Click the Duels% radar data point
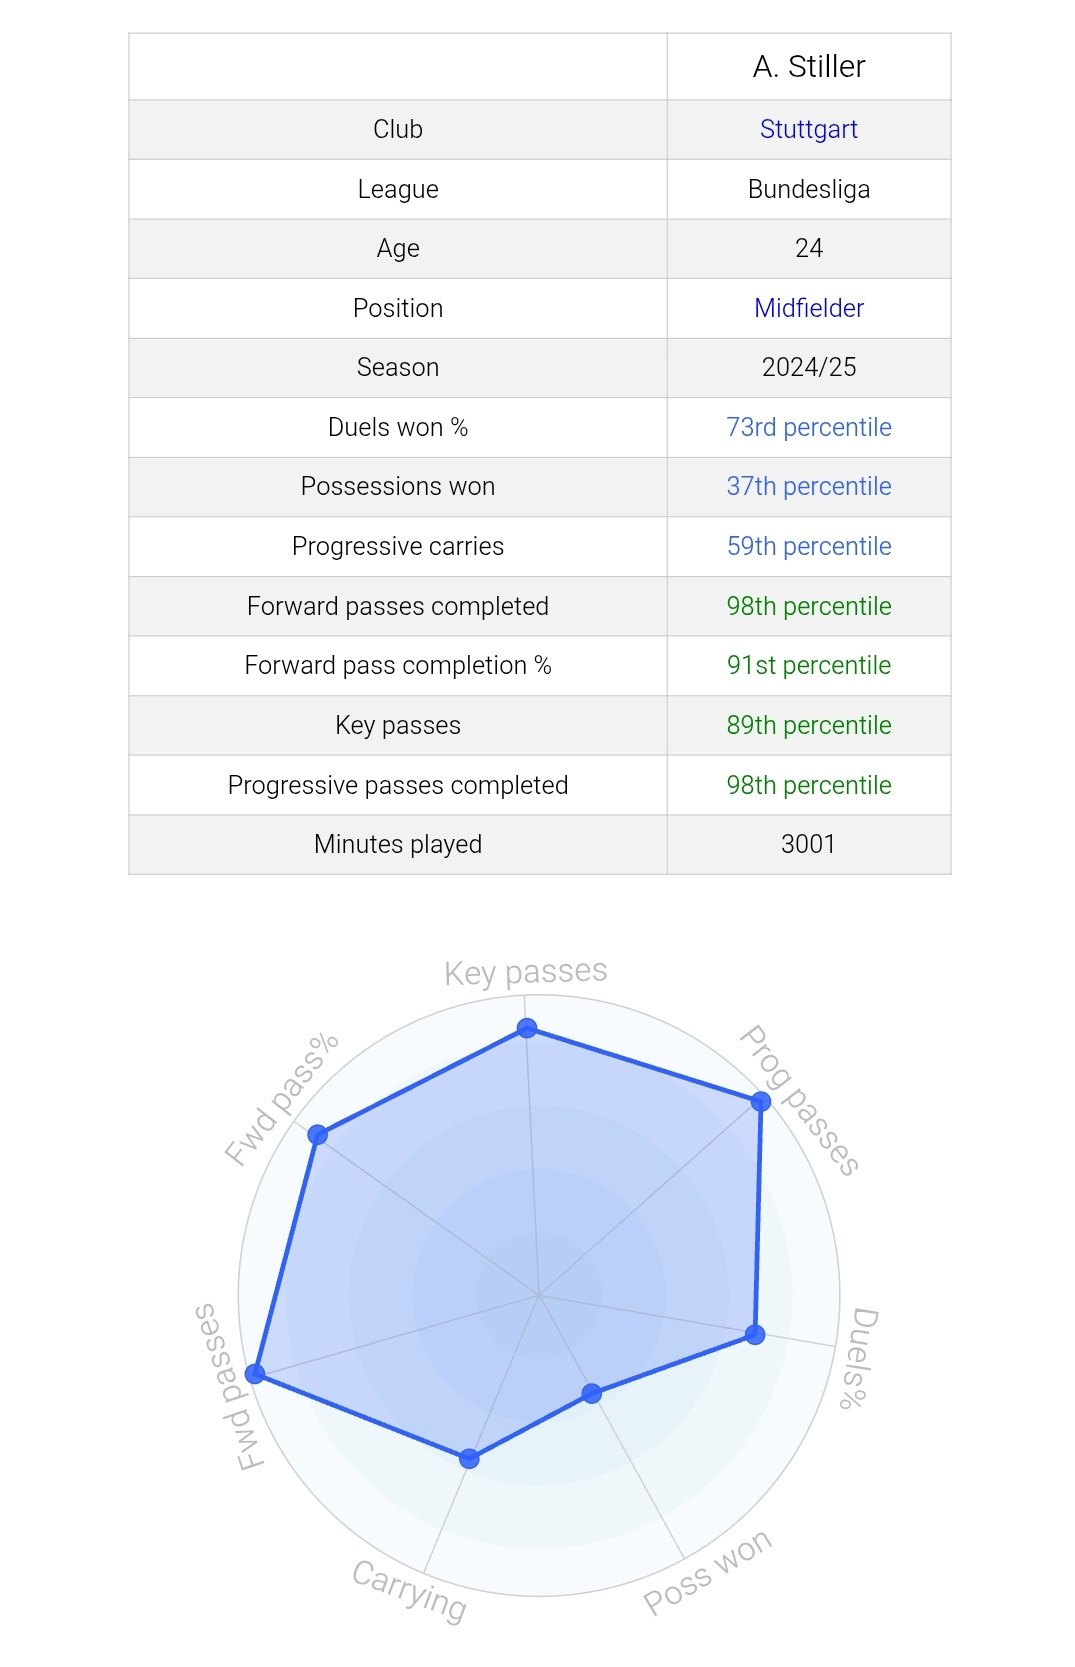The image size is (1075, 1667). coord(755,1334)
